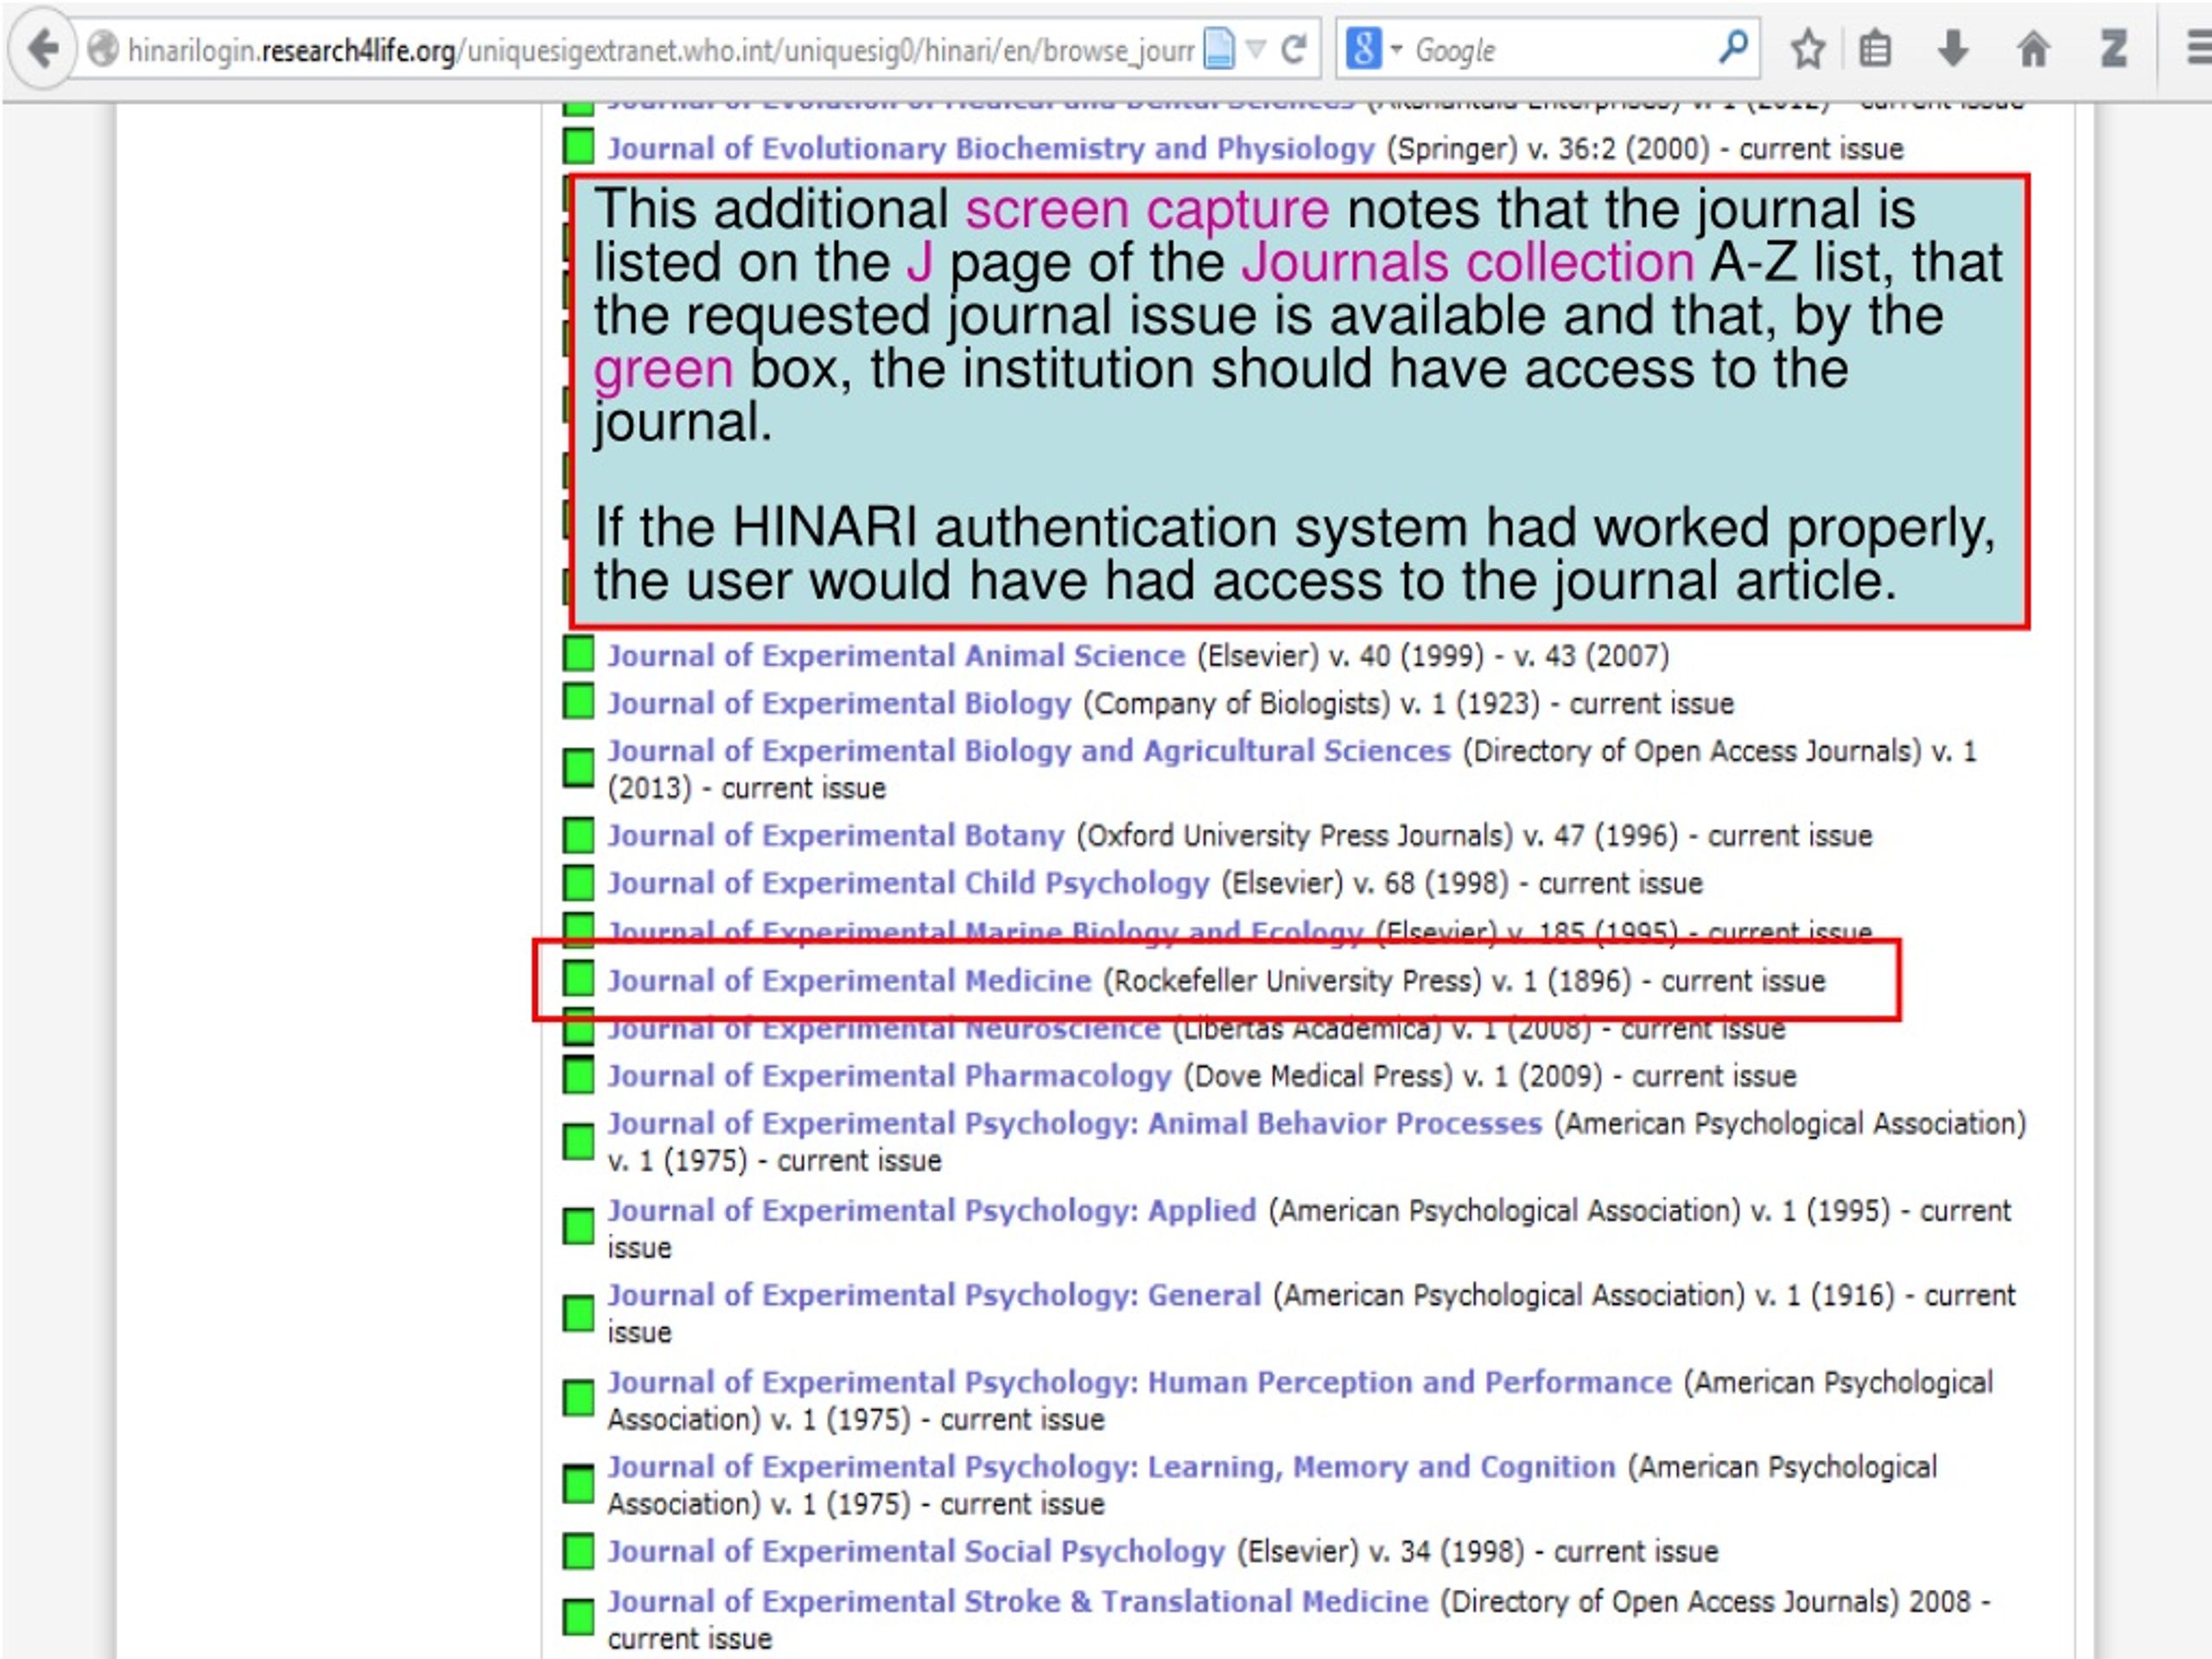Click the site identity globe icon
The image size is (2212, 1659).
point(102,49)
